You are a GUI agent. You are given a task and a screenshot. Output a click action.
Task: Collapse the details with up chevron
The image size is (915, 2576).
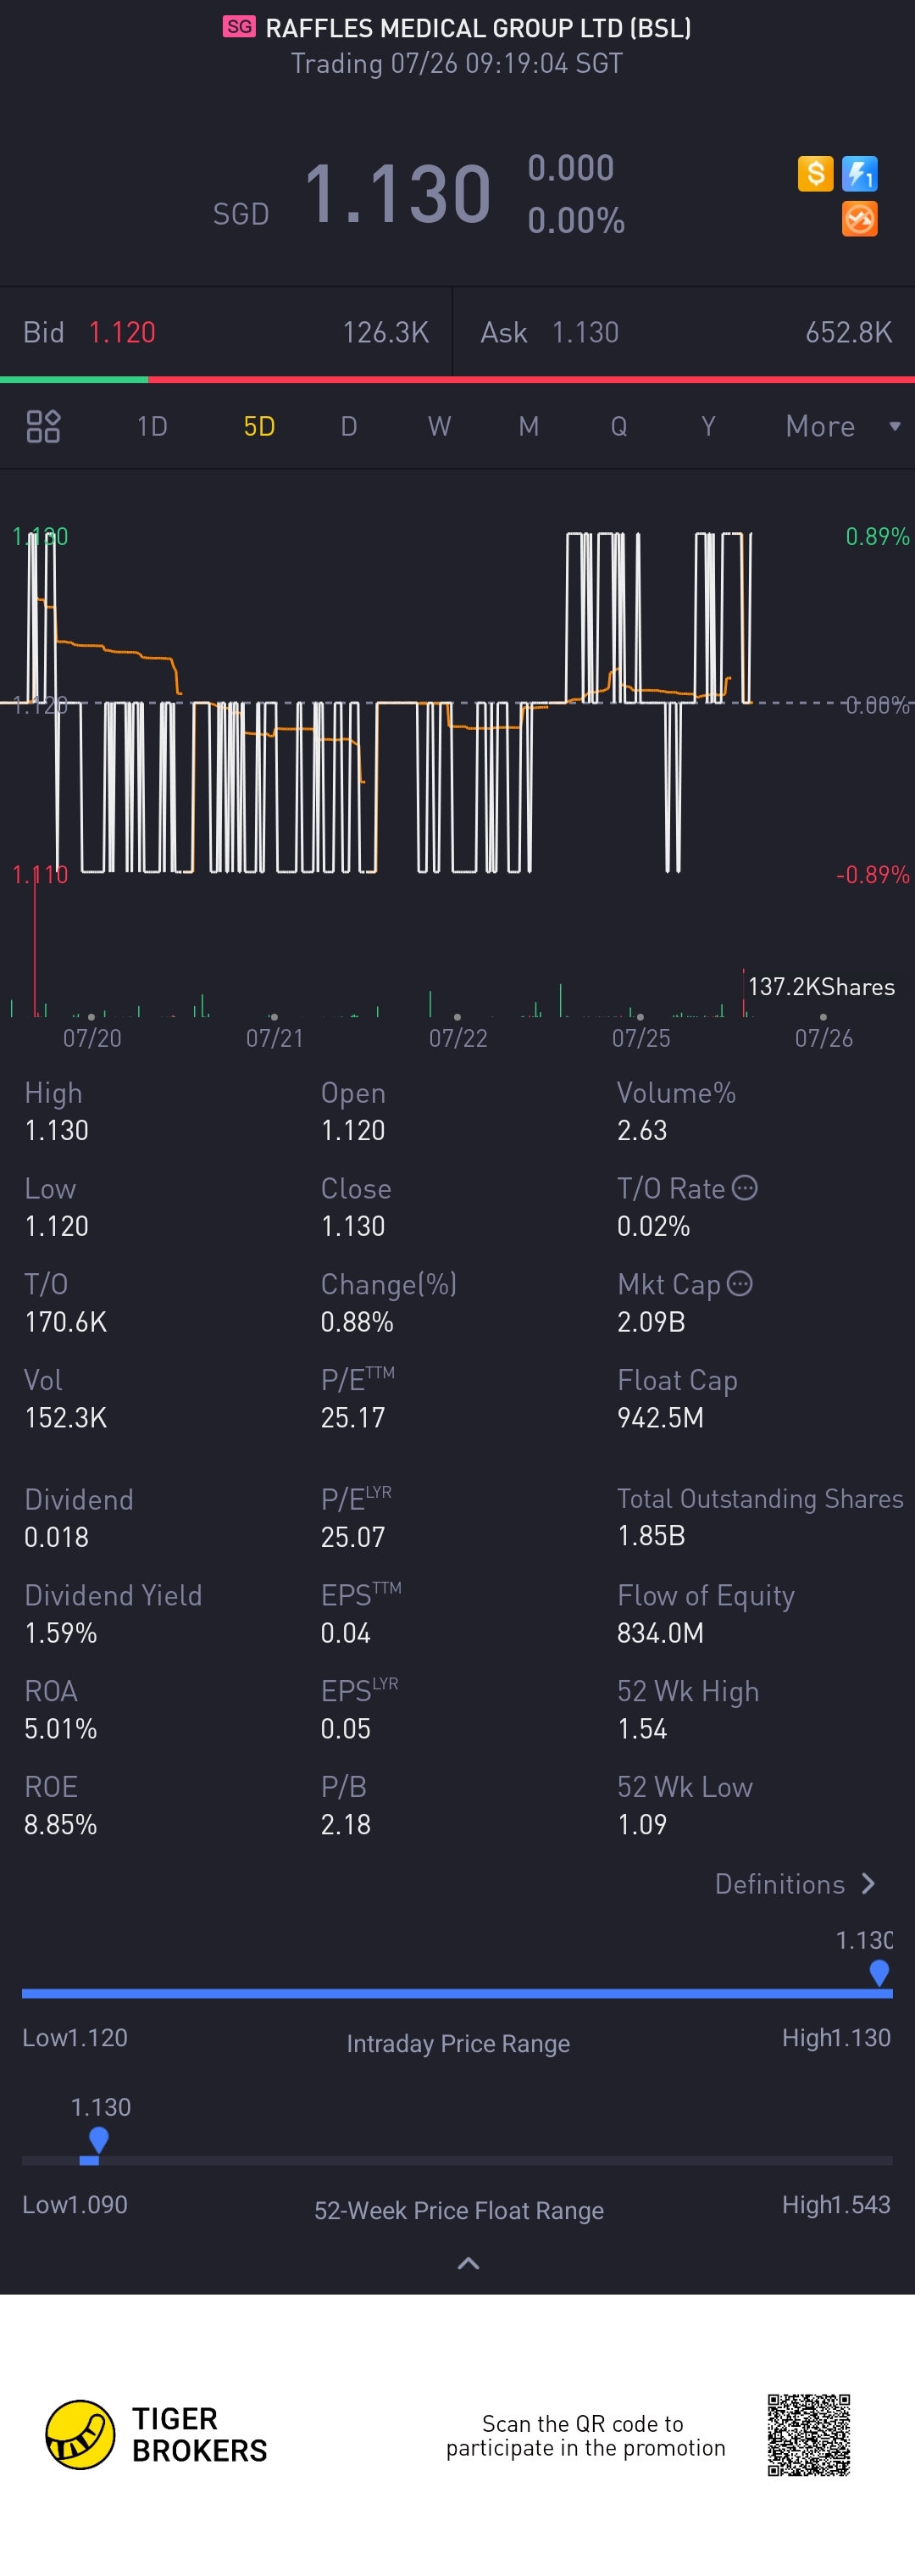click(x=468, y=2264)
